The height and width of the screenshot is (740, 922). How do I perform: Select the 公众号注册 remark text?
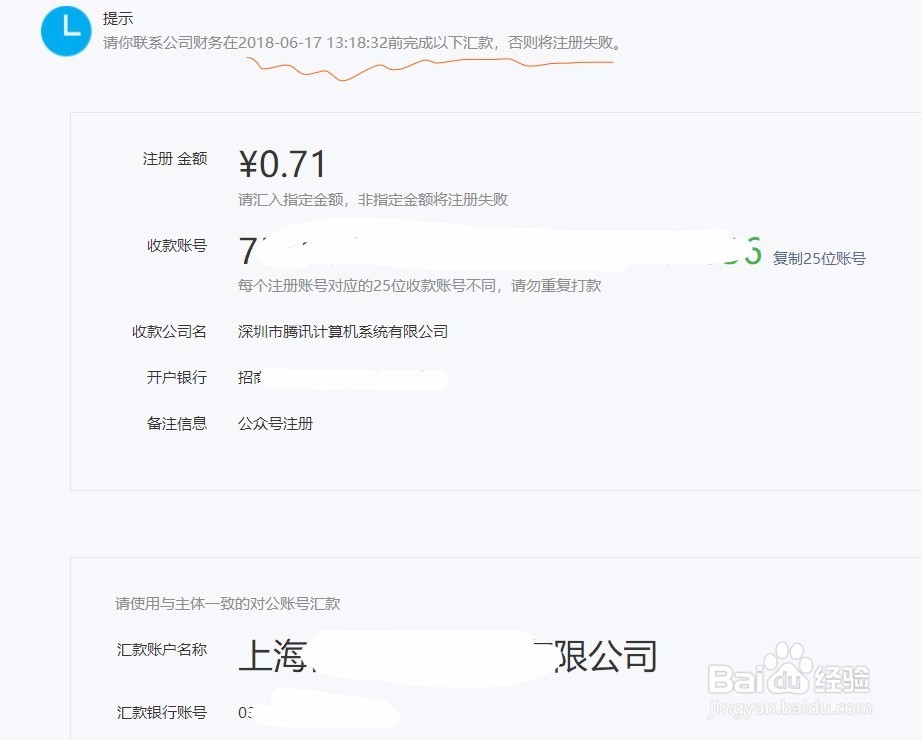(x=275, y=424)
